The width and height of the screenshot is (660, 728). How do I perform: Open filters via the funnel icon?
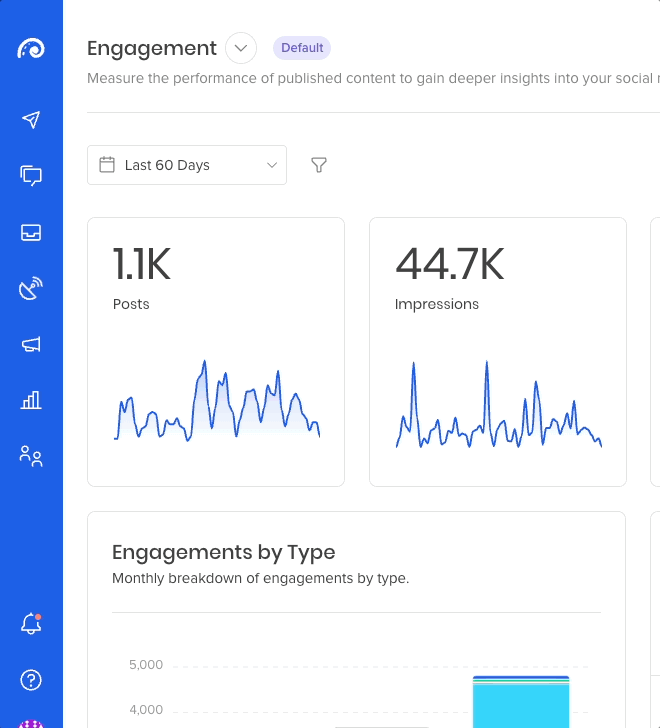319,165
